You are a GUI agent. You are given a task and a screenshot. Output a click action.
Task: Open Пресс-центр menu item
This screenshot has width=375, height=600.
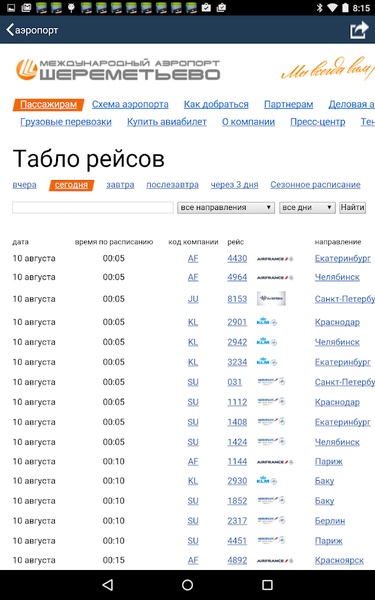click(x=318, y=122)
